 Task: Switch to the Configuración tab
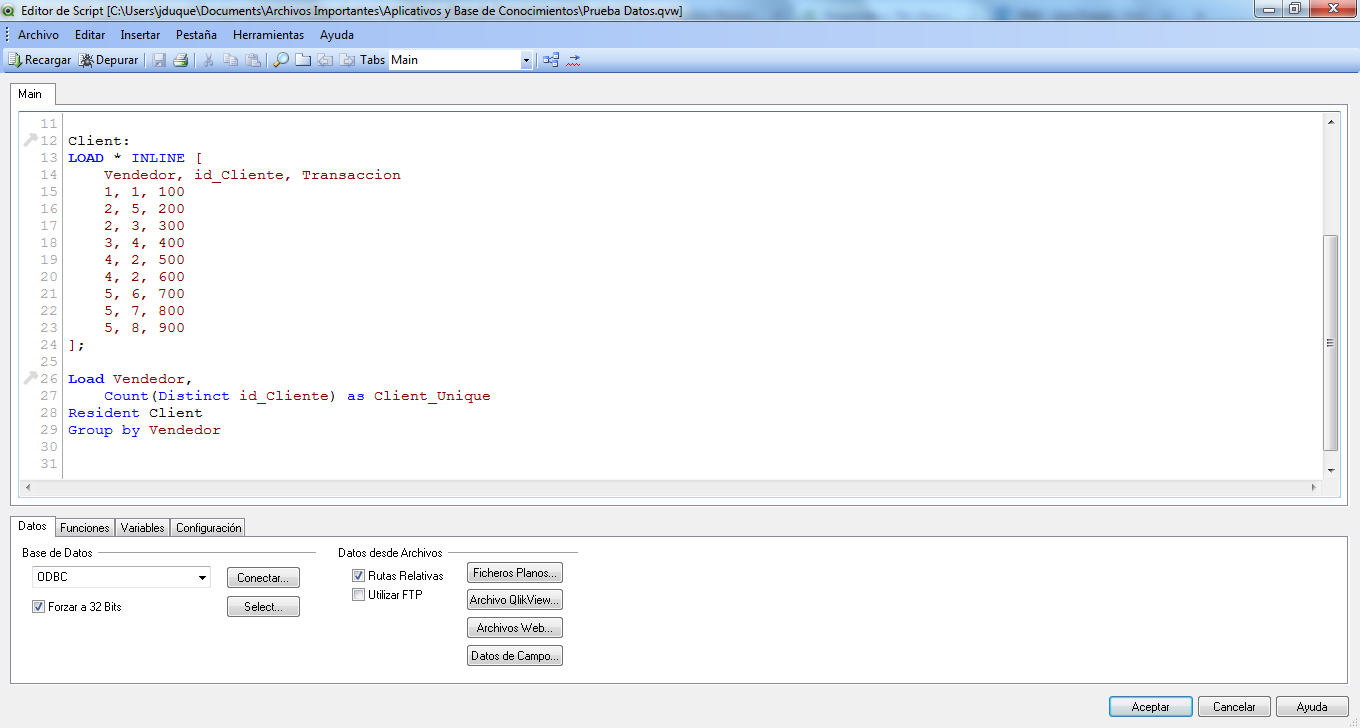click(209, 527)
